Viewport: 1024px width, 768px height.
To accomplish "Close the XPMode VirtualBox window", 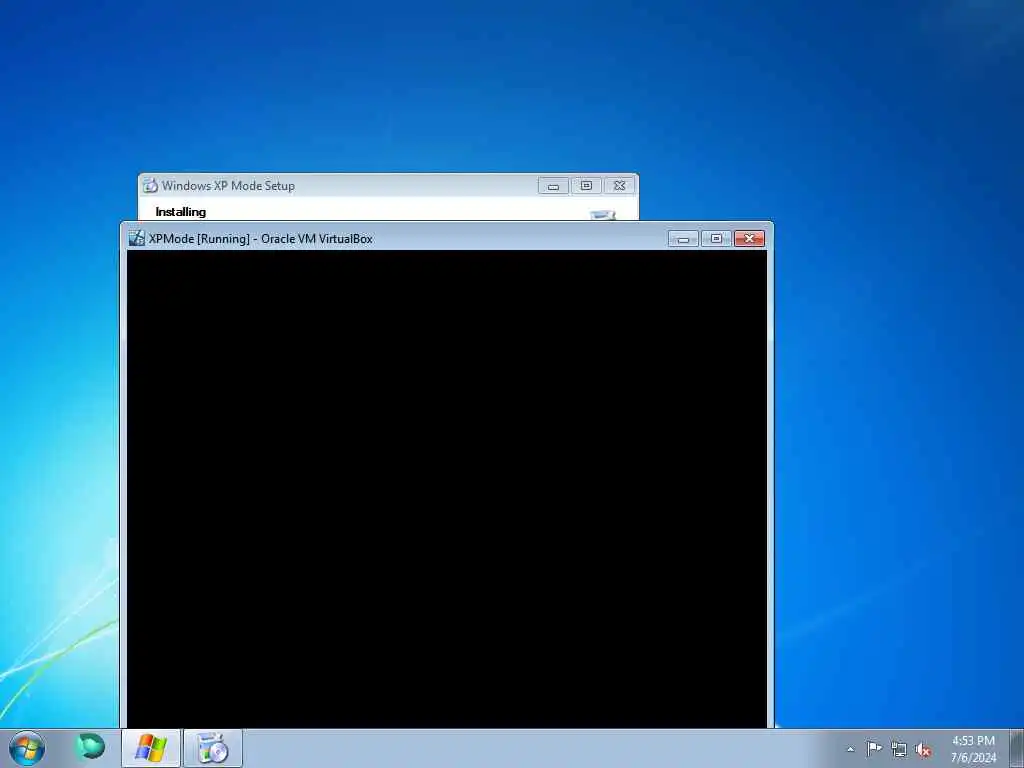I will tap(749, 239).
